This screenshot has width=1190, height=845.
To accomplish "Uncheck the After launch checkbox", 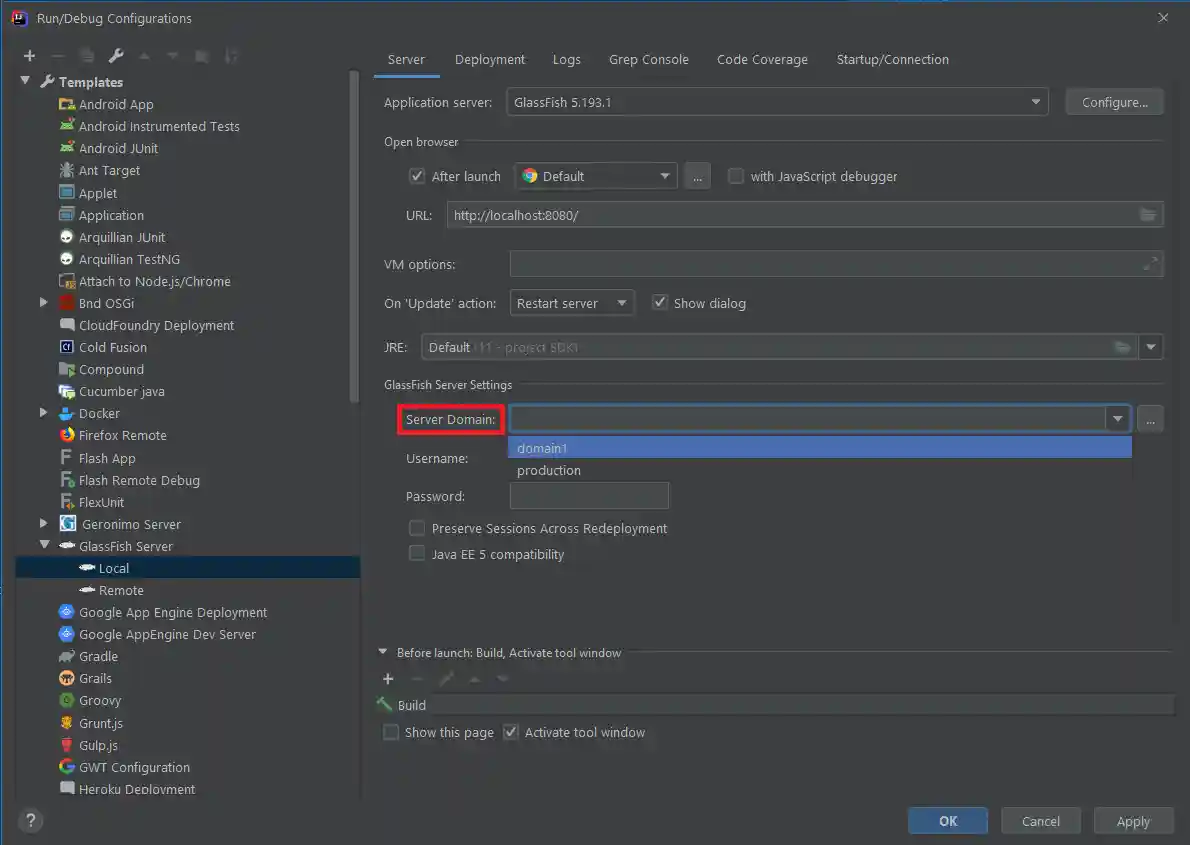I will 417,176.
